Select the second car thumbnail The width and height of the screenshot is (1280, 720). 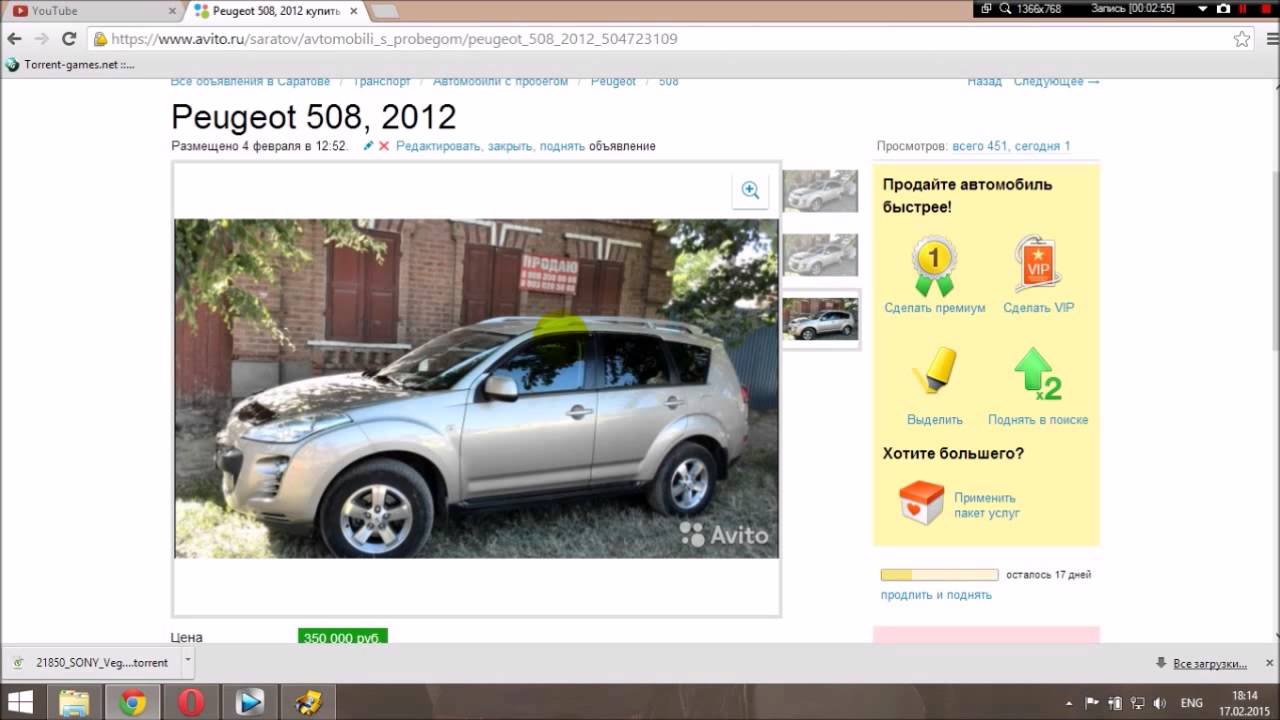pos(820,255)
